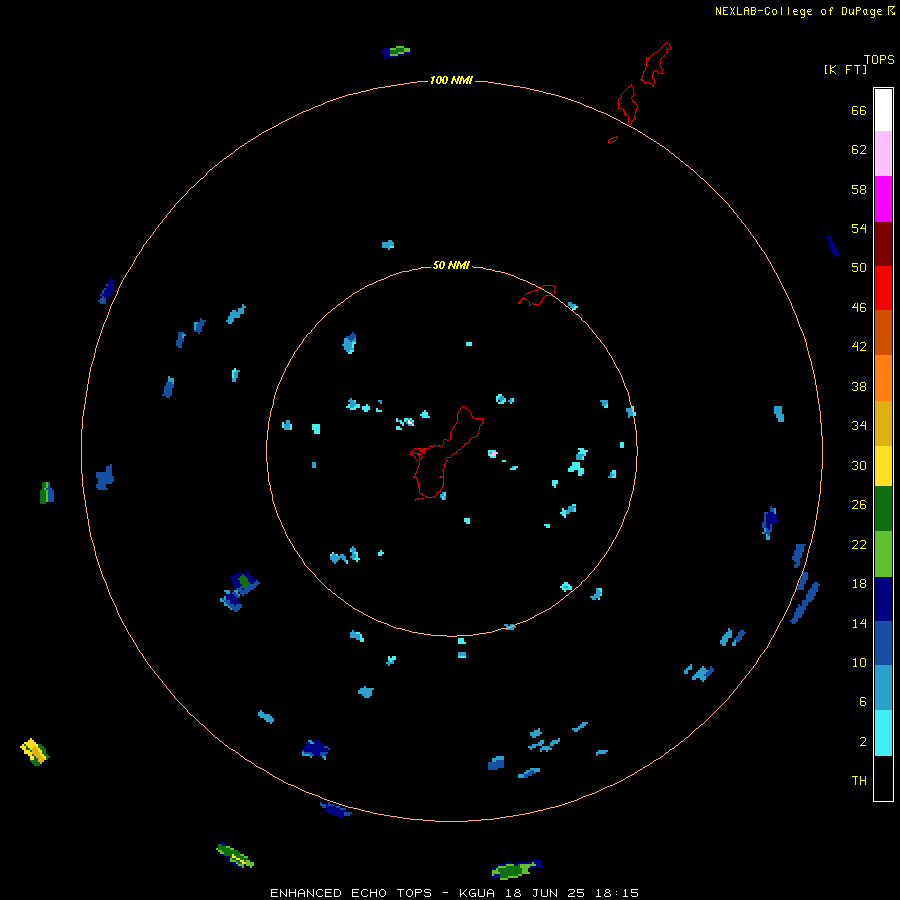The image size is (900, 900).
Task: Click the [K FT] units label
Action: click(845, 69)
